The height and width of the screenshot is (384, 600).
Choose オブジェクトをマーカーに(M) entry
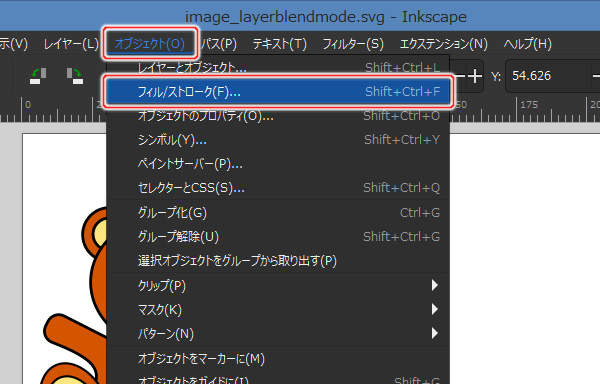click(x=278, y=359)
